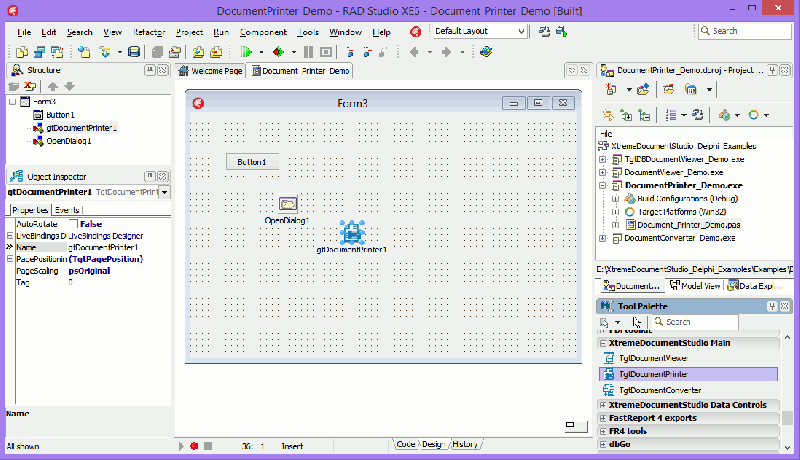Click the New Items toolbar icon
Image resolution: width=800 pixels, height=460 pixels.
click(x=84, y=52)
